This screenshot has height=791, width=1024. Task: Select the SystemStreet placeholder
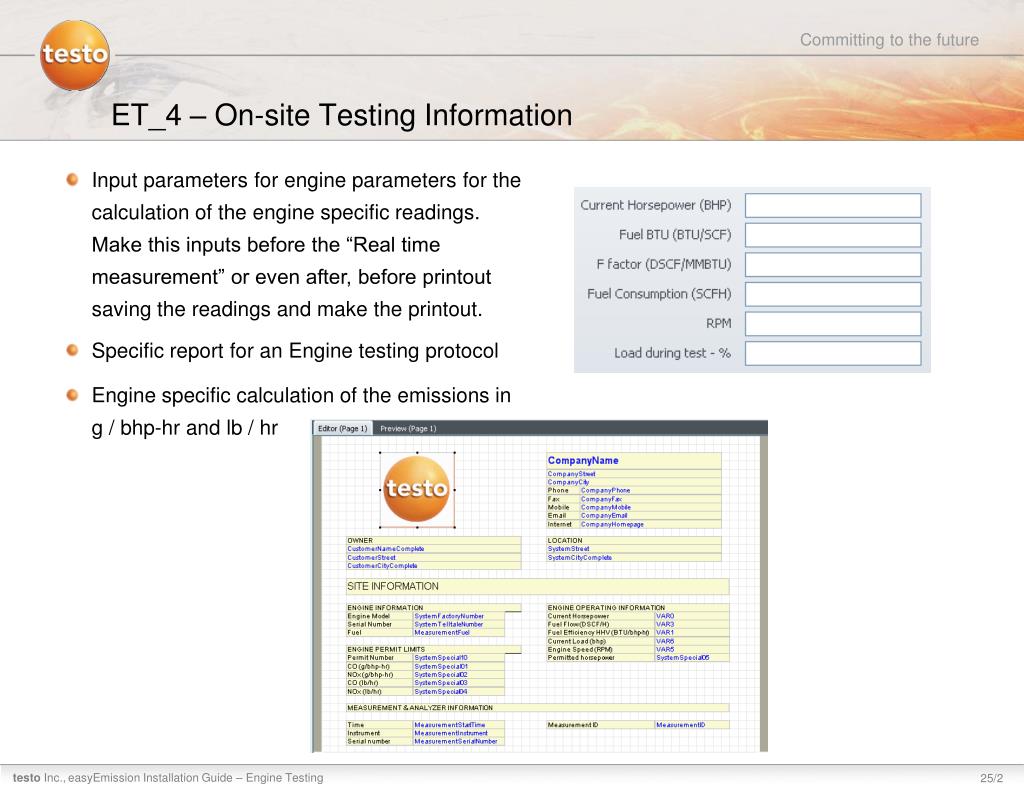point(633,549)
